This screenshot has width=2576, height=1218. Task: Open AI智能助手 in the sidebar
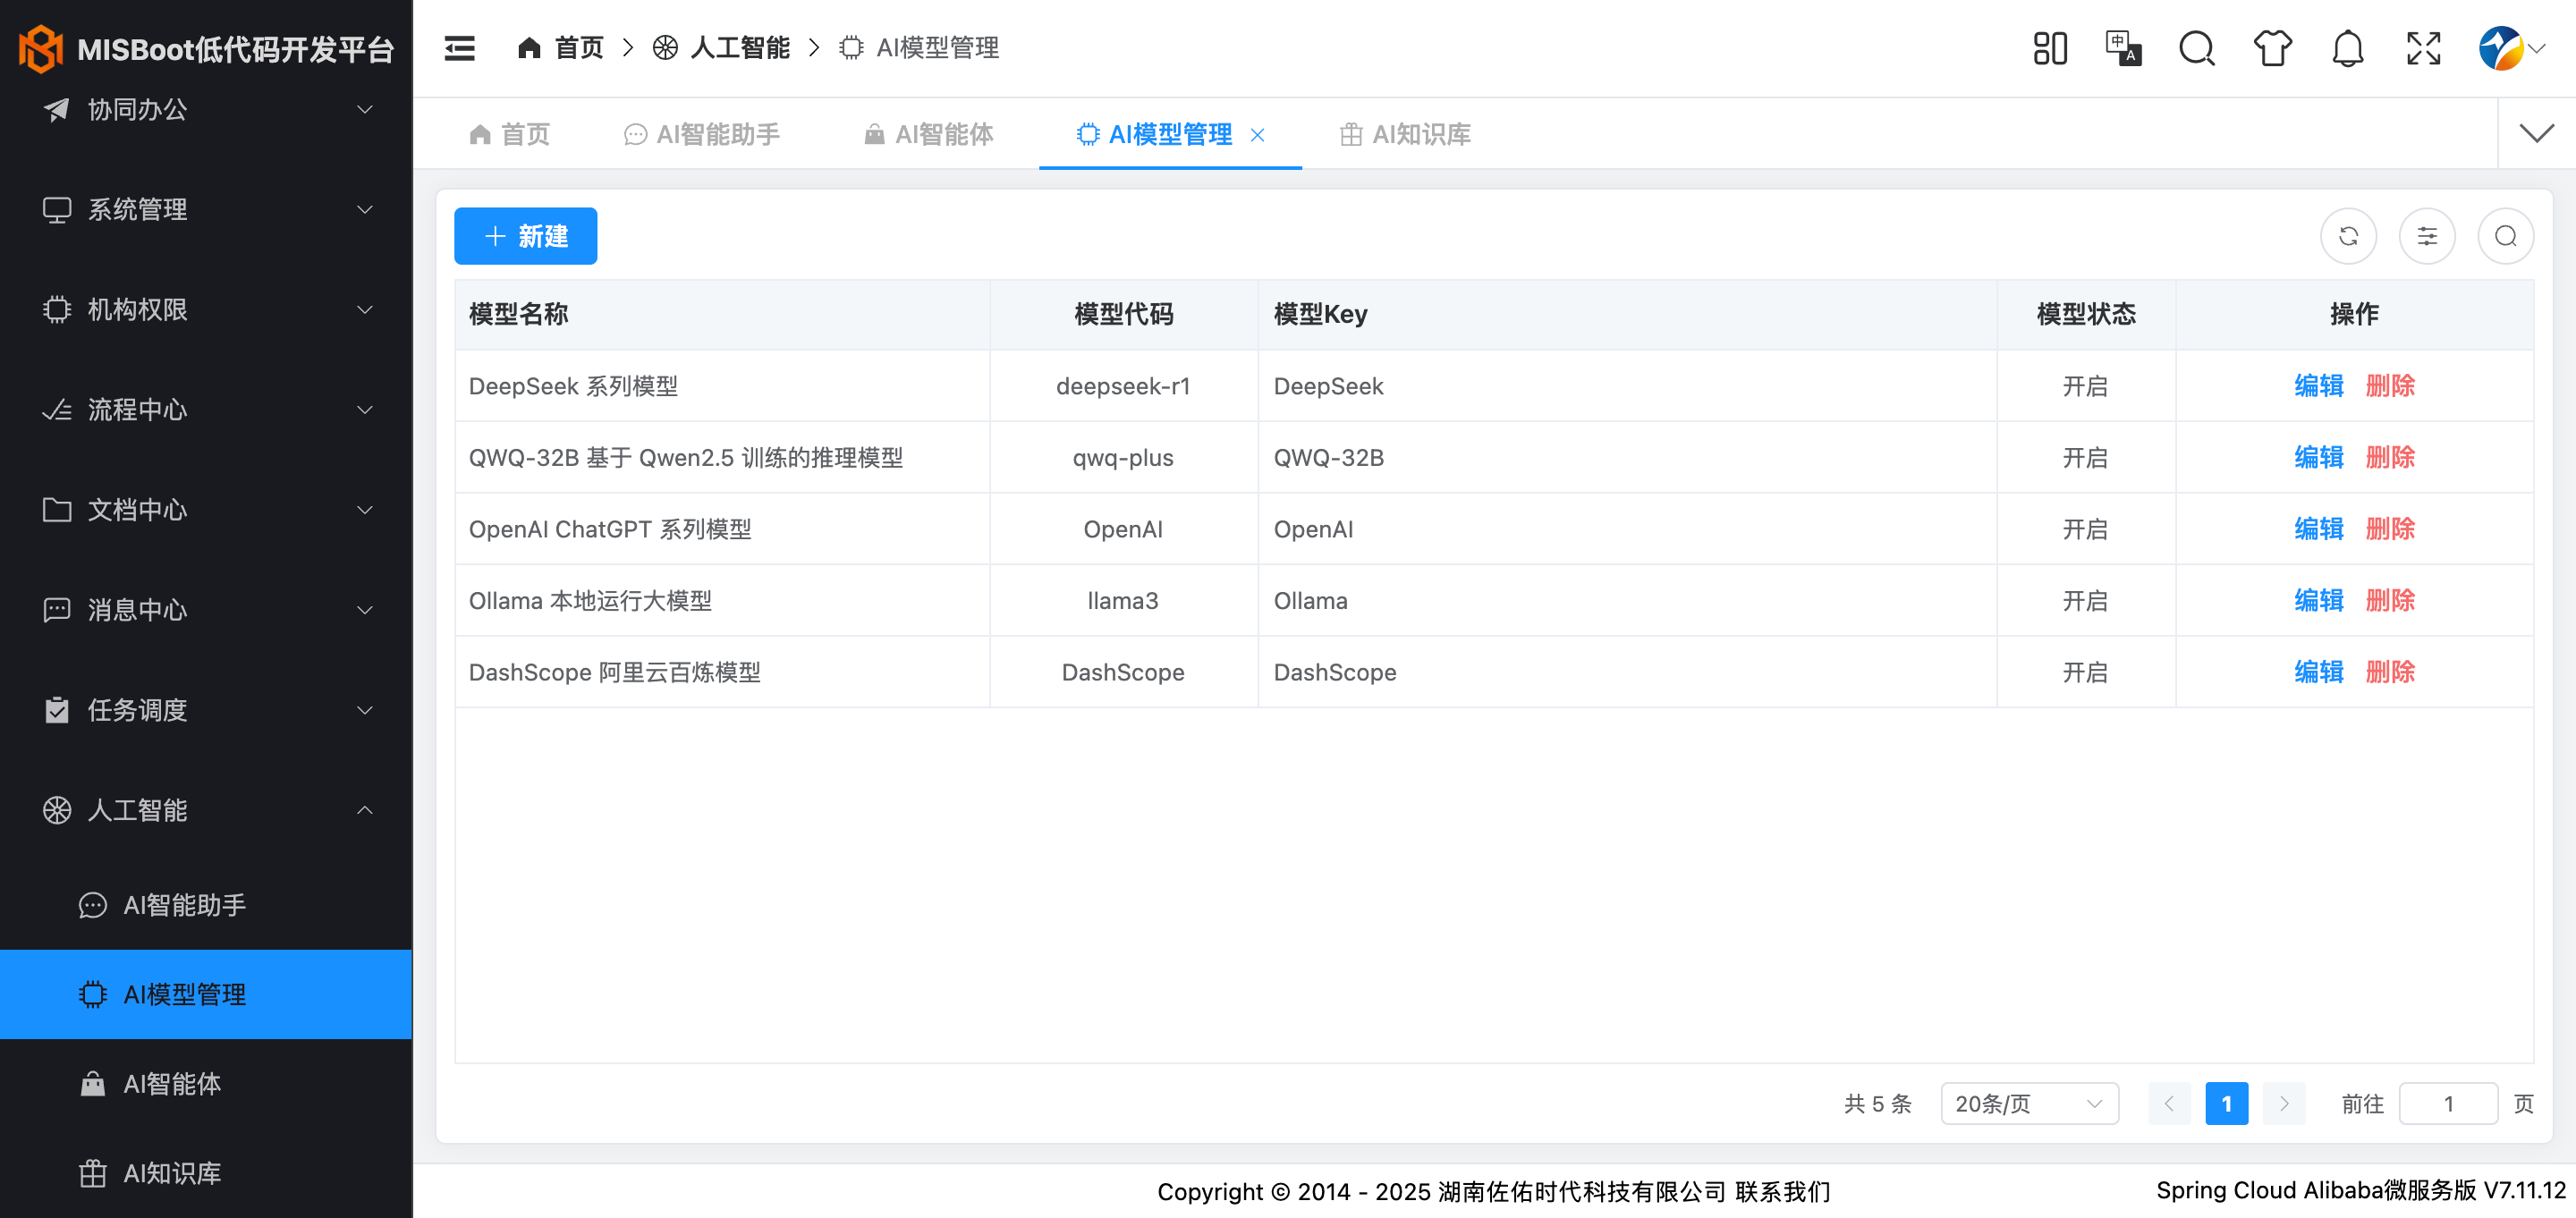click(x=206, y=905)
